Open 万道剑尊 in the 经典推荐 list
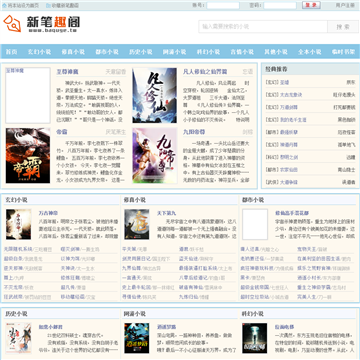This screenshot has width=360, height=360. (289, 107)
